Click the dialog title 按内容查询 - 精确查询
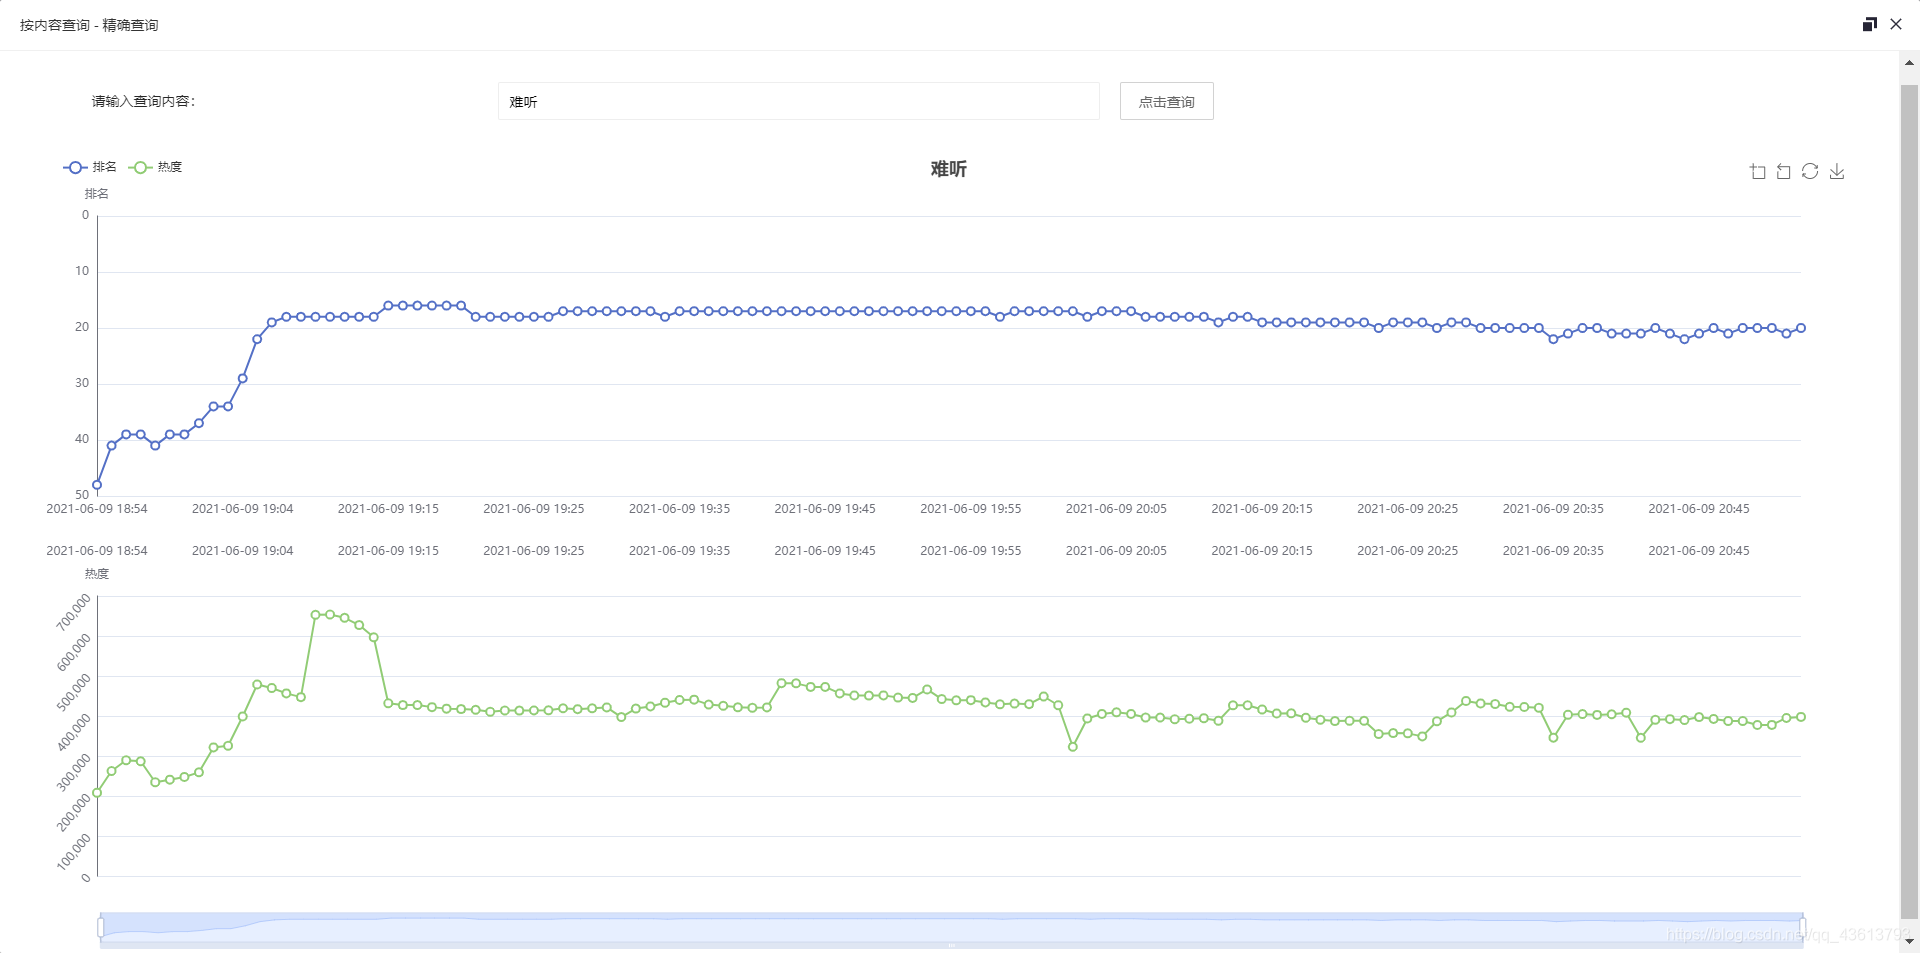 tap(89, 25)
